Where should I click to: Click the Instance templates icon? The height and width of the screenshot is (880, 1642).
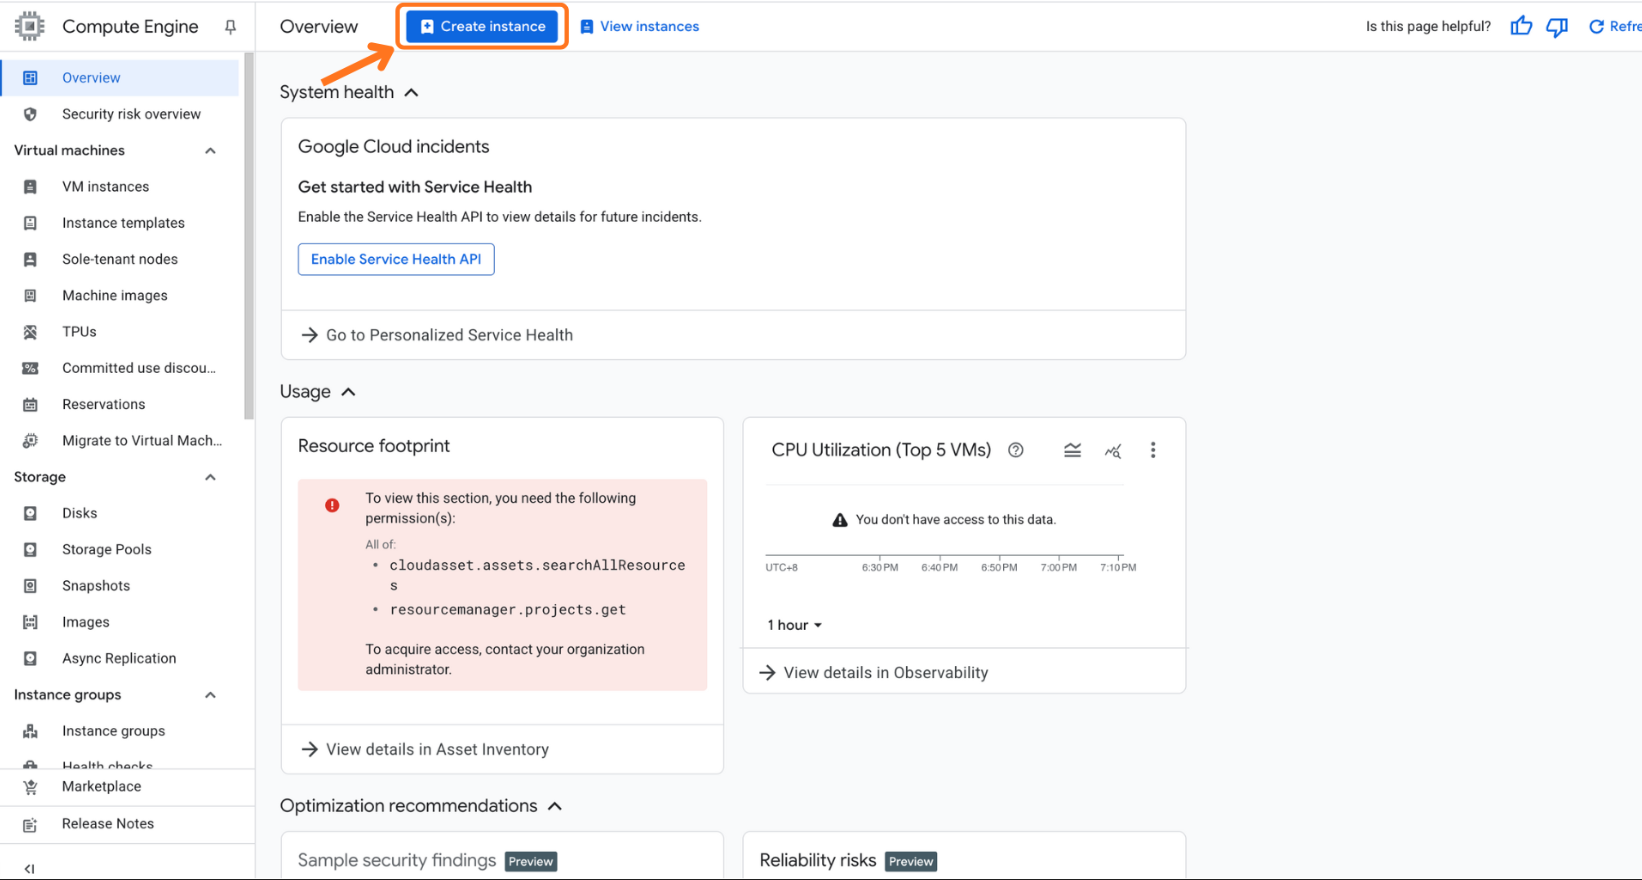30,223
